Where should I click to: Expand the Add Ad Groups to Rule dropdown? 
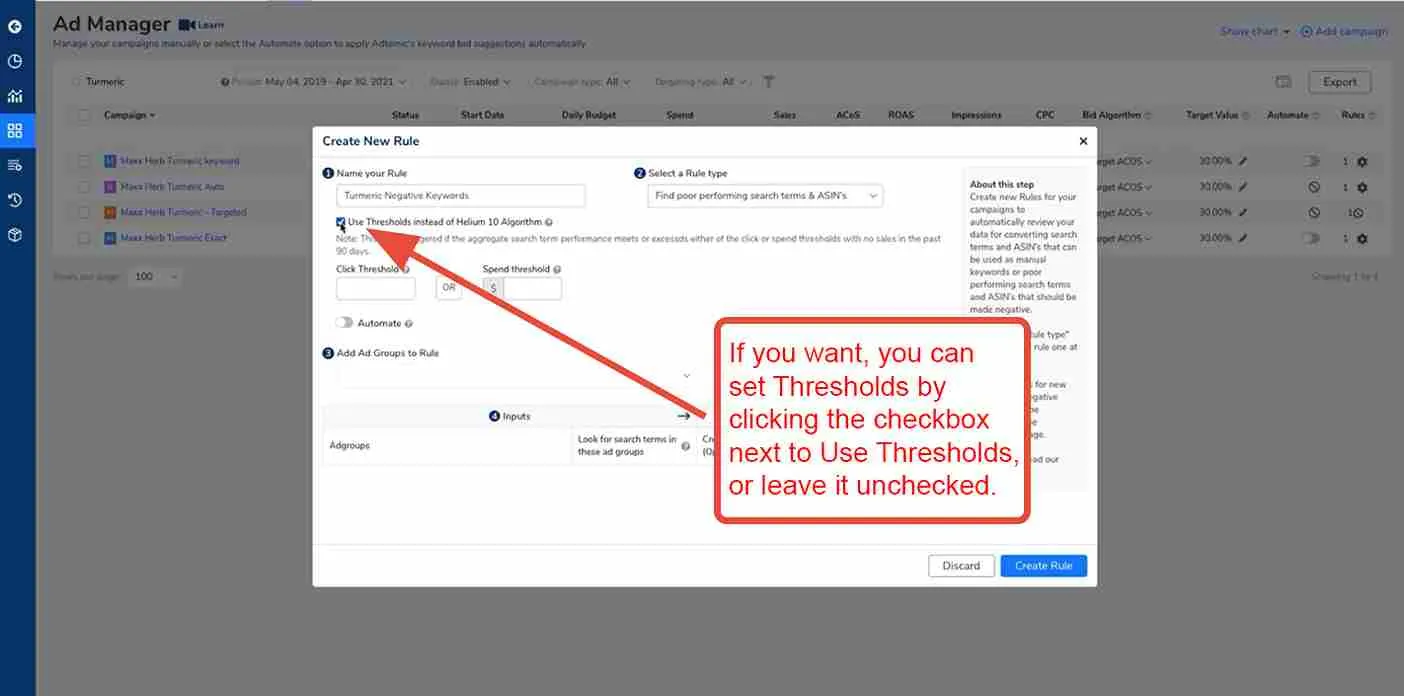(686, 375)
